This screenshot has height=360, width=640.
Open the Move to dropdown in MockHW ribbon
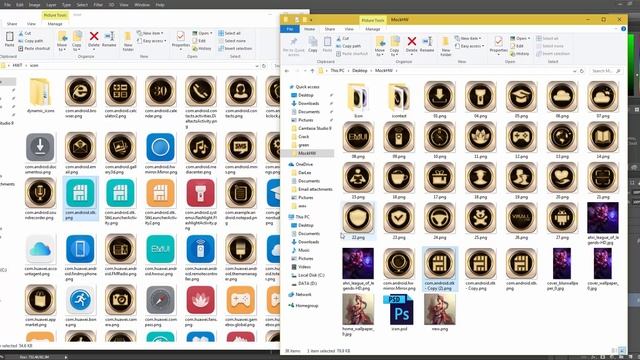coord(380,54)
